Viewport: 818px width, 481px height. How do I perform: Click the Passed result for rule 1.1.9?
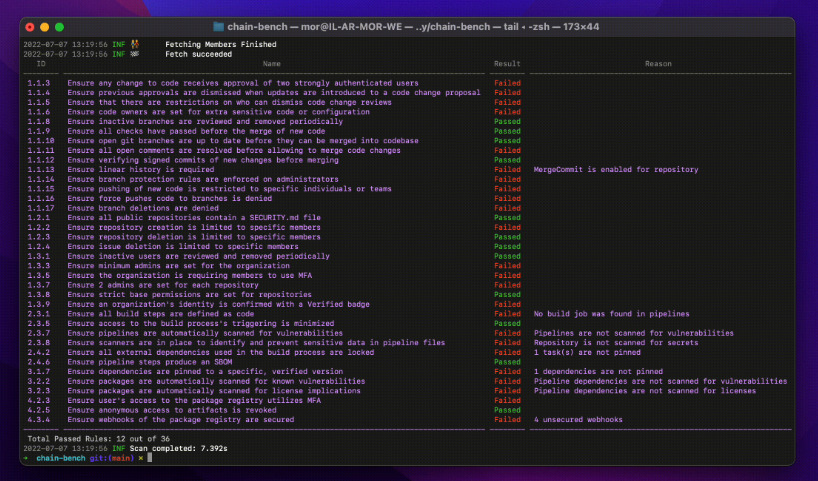pos(507,131)
